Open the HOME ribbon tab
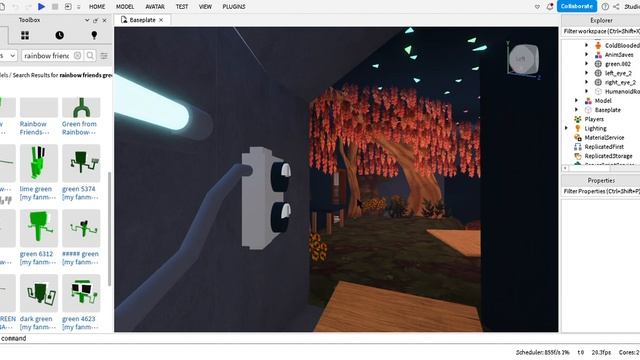 [x=97, y=7]
